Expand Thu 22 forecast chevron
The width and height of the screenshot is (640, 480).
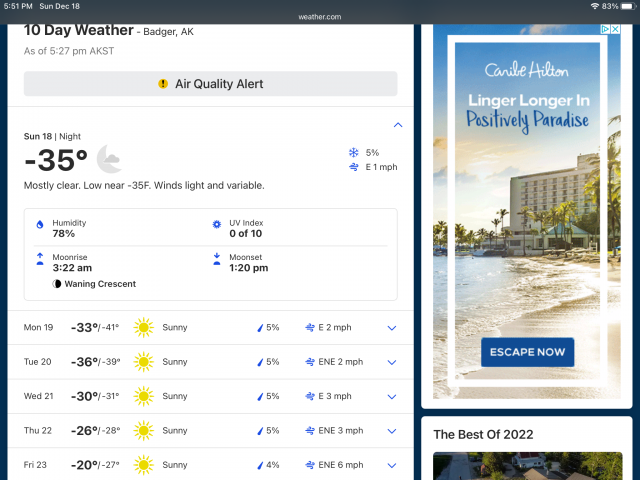(392, 430)
